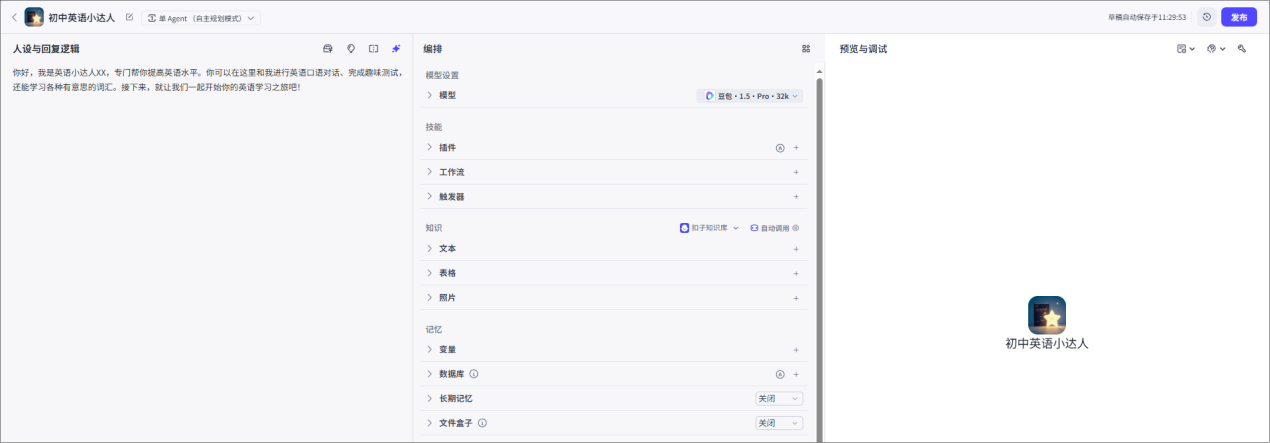The width and height of the screenshot is (1270, 443).
Task: Click the lightbulb icon in 人设与回复逻辑 header
Action: 351,48
